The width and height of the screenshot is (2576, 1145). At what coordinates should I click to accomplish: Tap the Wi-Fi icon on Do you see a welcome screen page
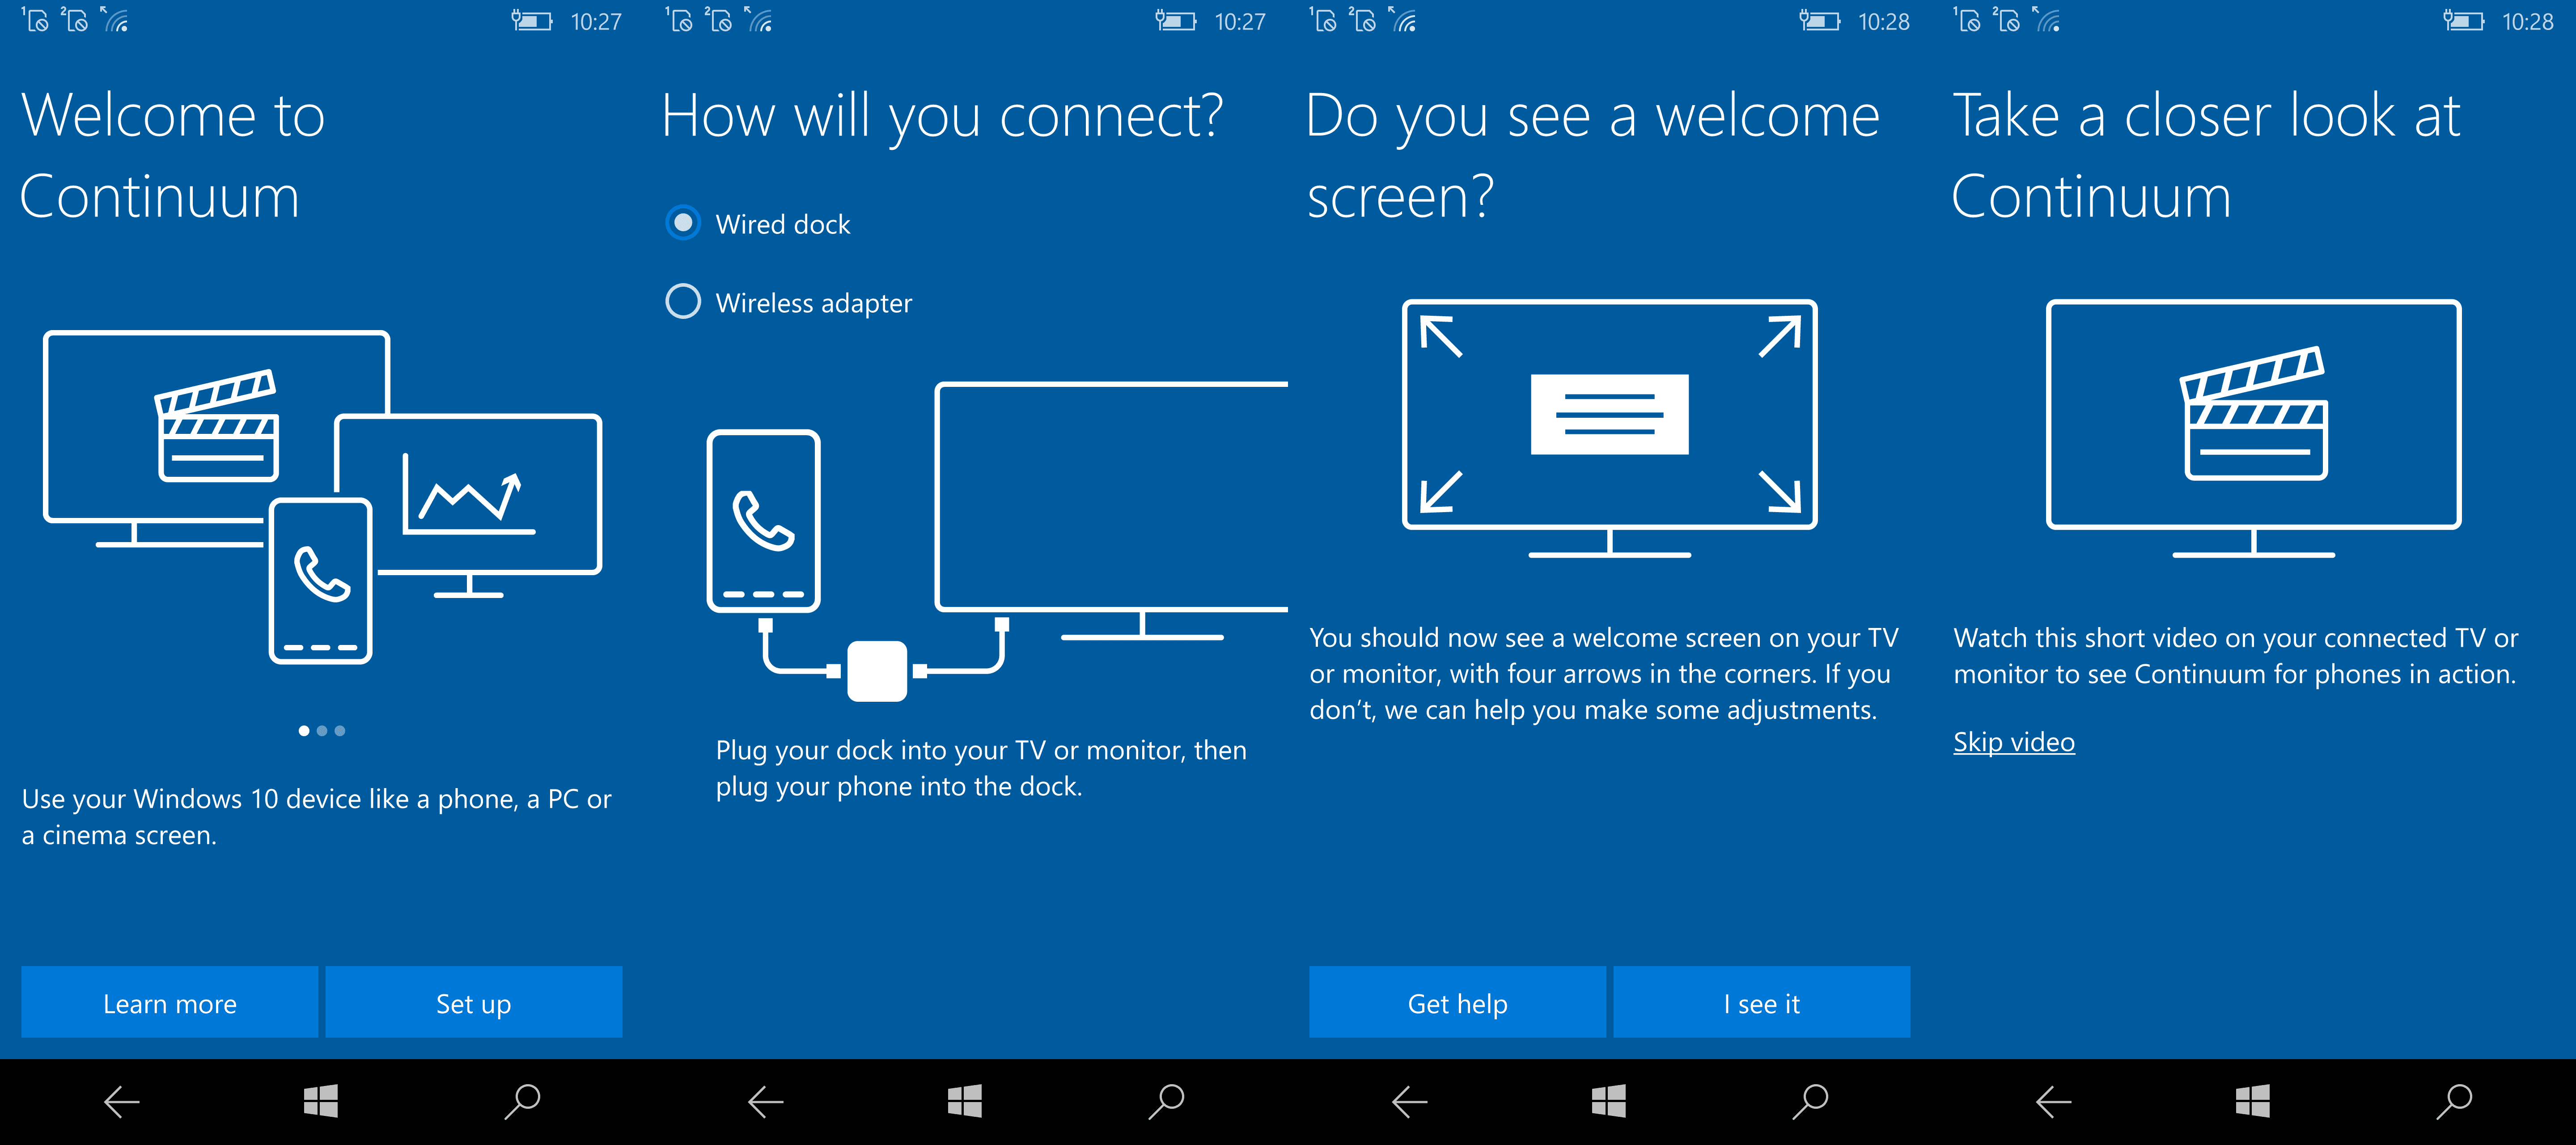[1403, 20]
